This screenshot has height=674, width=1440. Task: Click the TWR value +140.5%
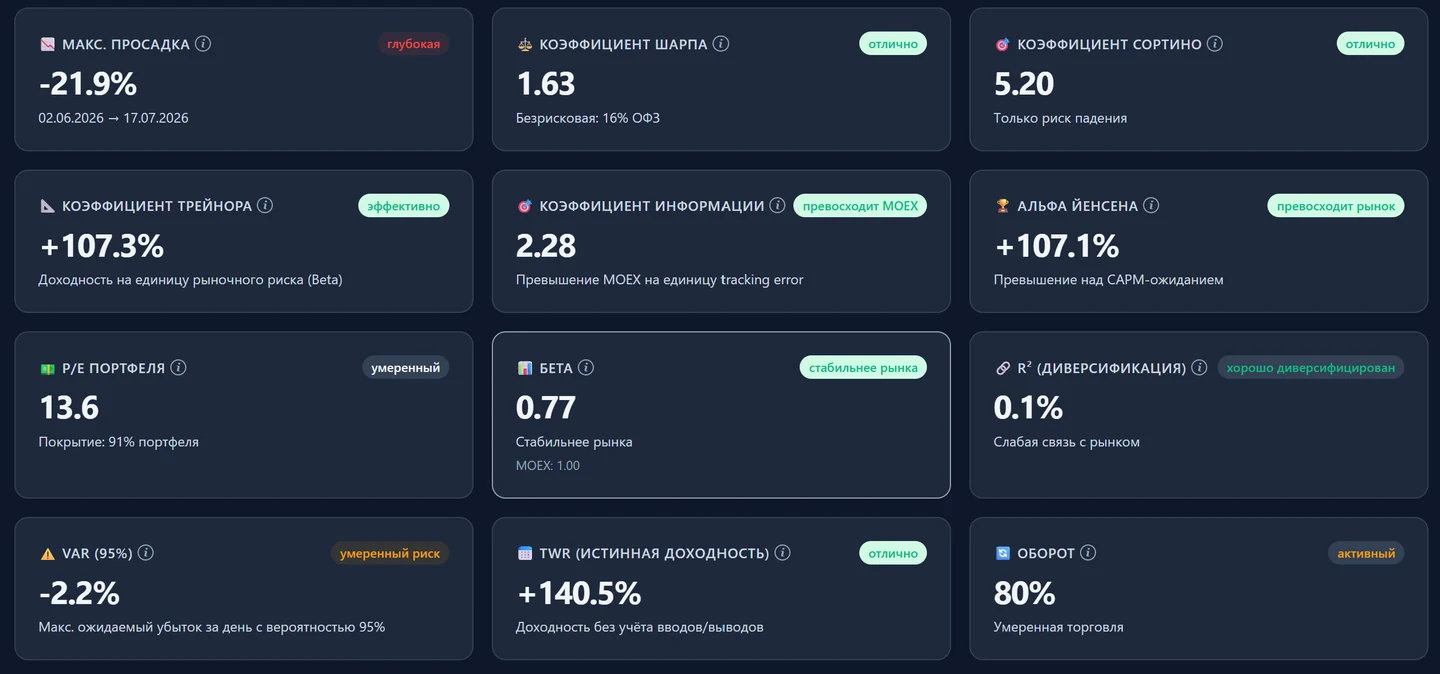point(579,594)
